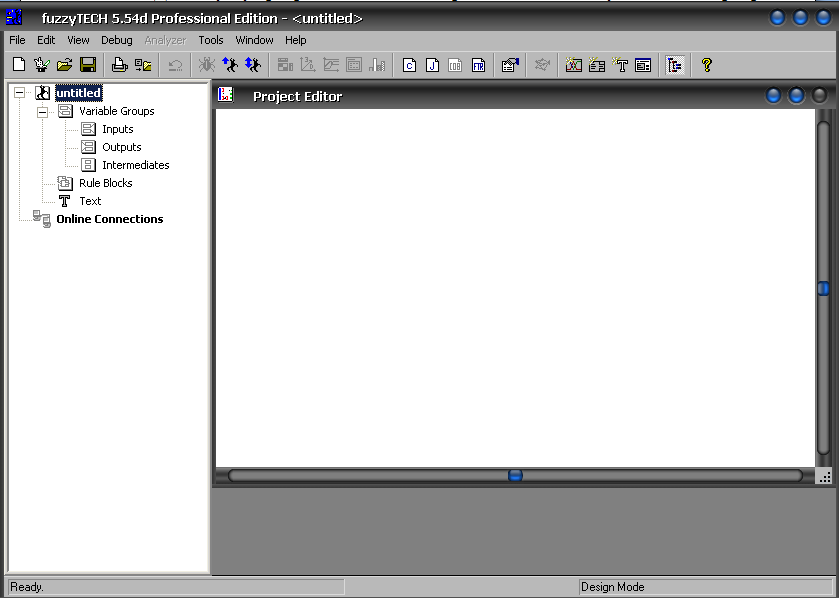Click the Print icon in toolbar
This screenshot has width=839, height=598.
coord(119,65)
